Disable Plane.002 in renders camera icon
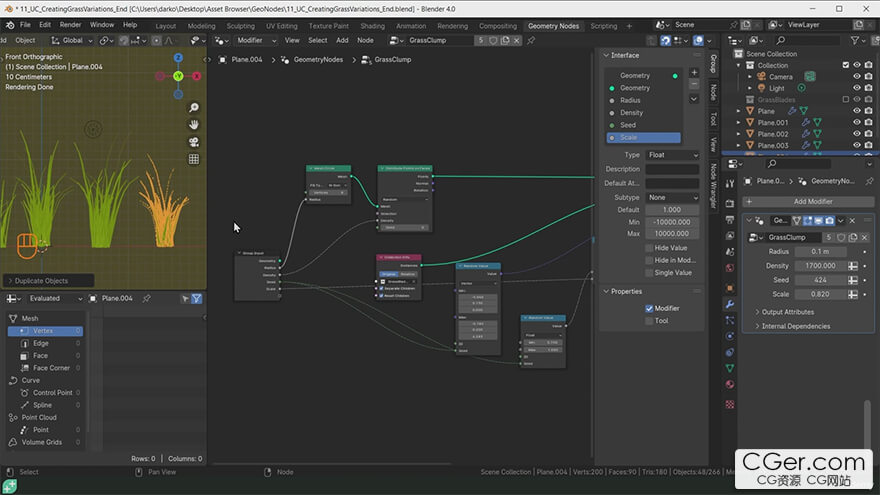 coord(869,134)
